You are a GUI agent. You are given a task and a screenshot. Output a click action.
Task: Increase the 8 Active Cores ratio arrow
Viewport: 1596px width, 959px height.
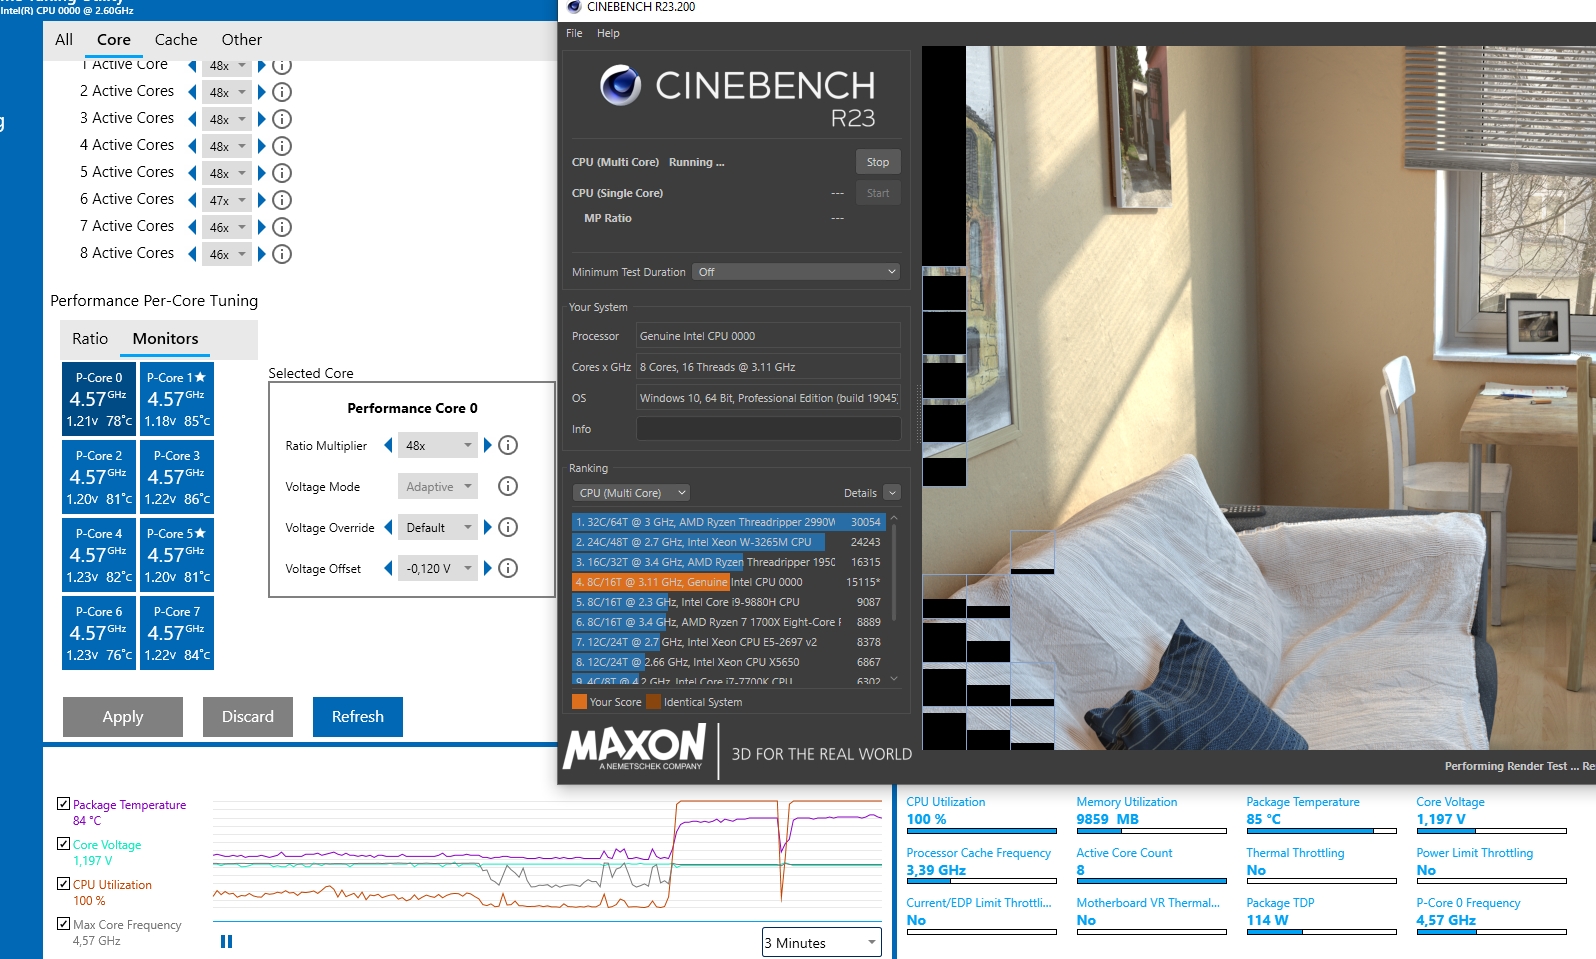pos(262,254)
